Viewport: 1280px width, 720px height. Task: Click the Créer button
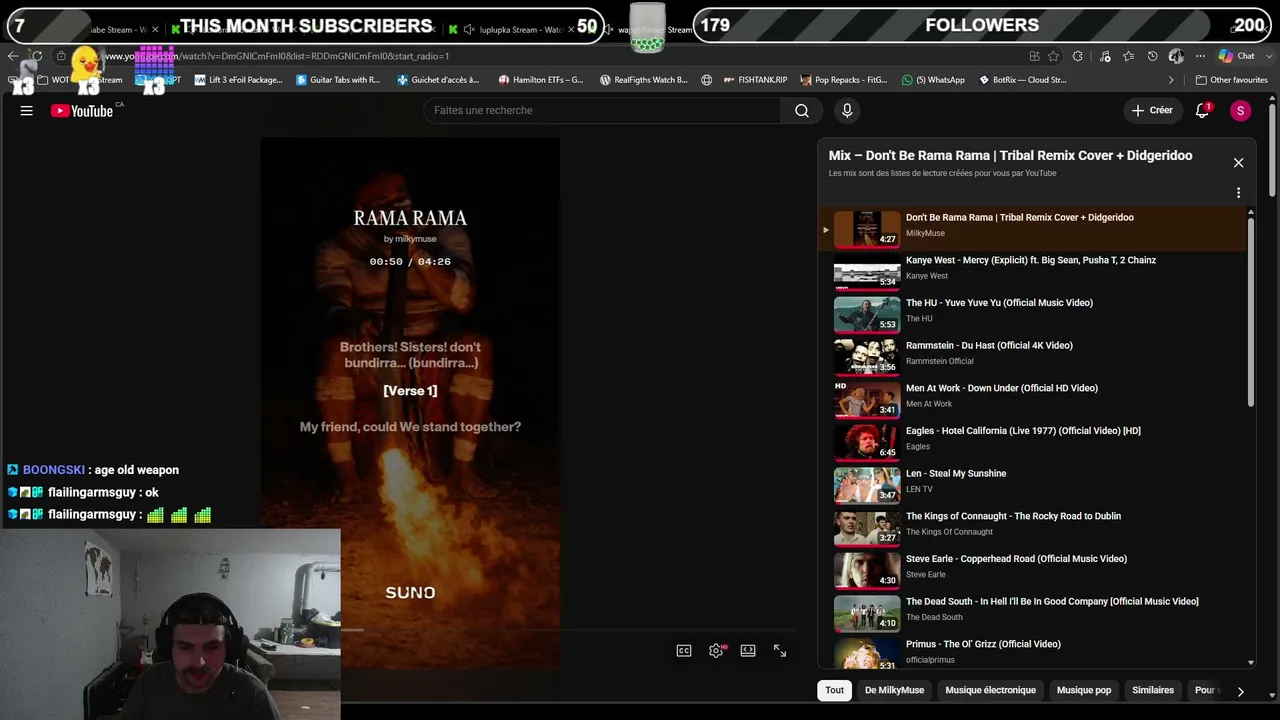click(1151, 111)
